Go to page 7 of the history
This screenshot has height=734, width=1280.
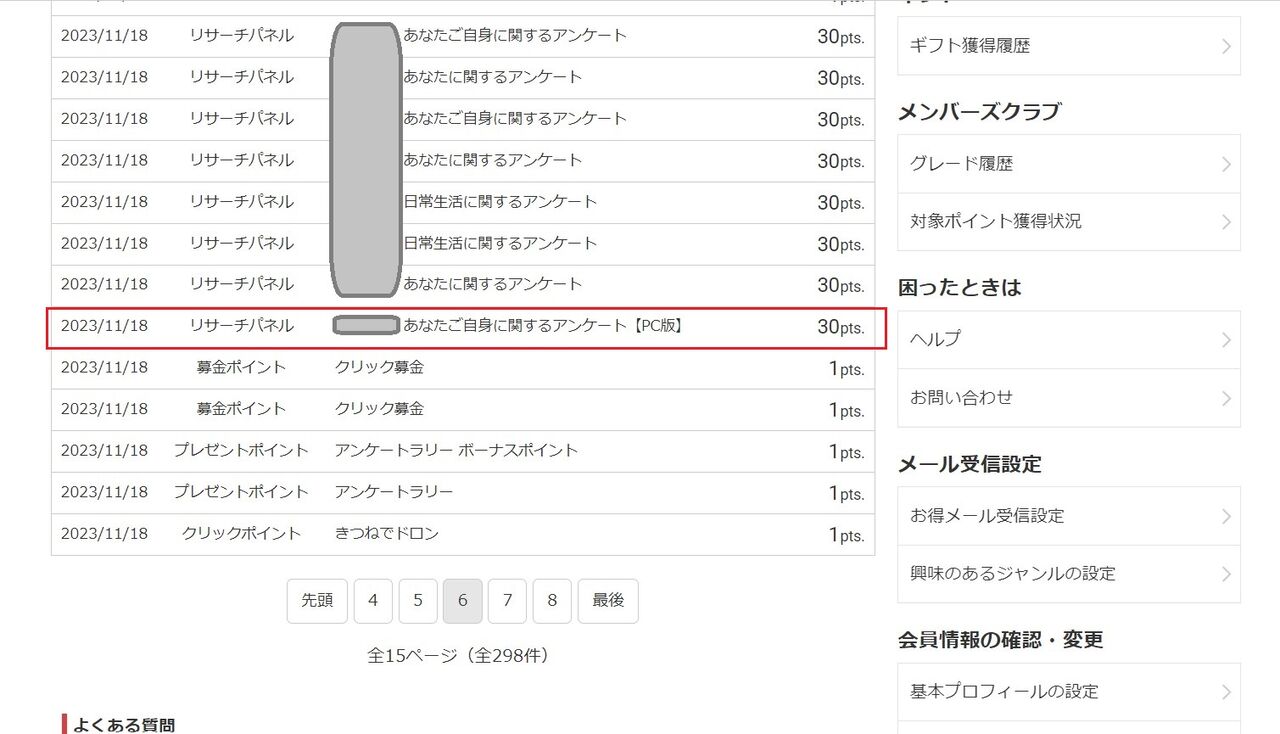click(507, 601)
